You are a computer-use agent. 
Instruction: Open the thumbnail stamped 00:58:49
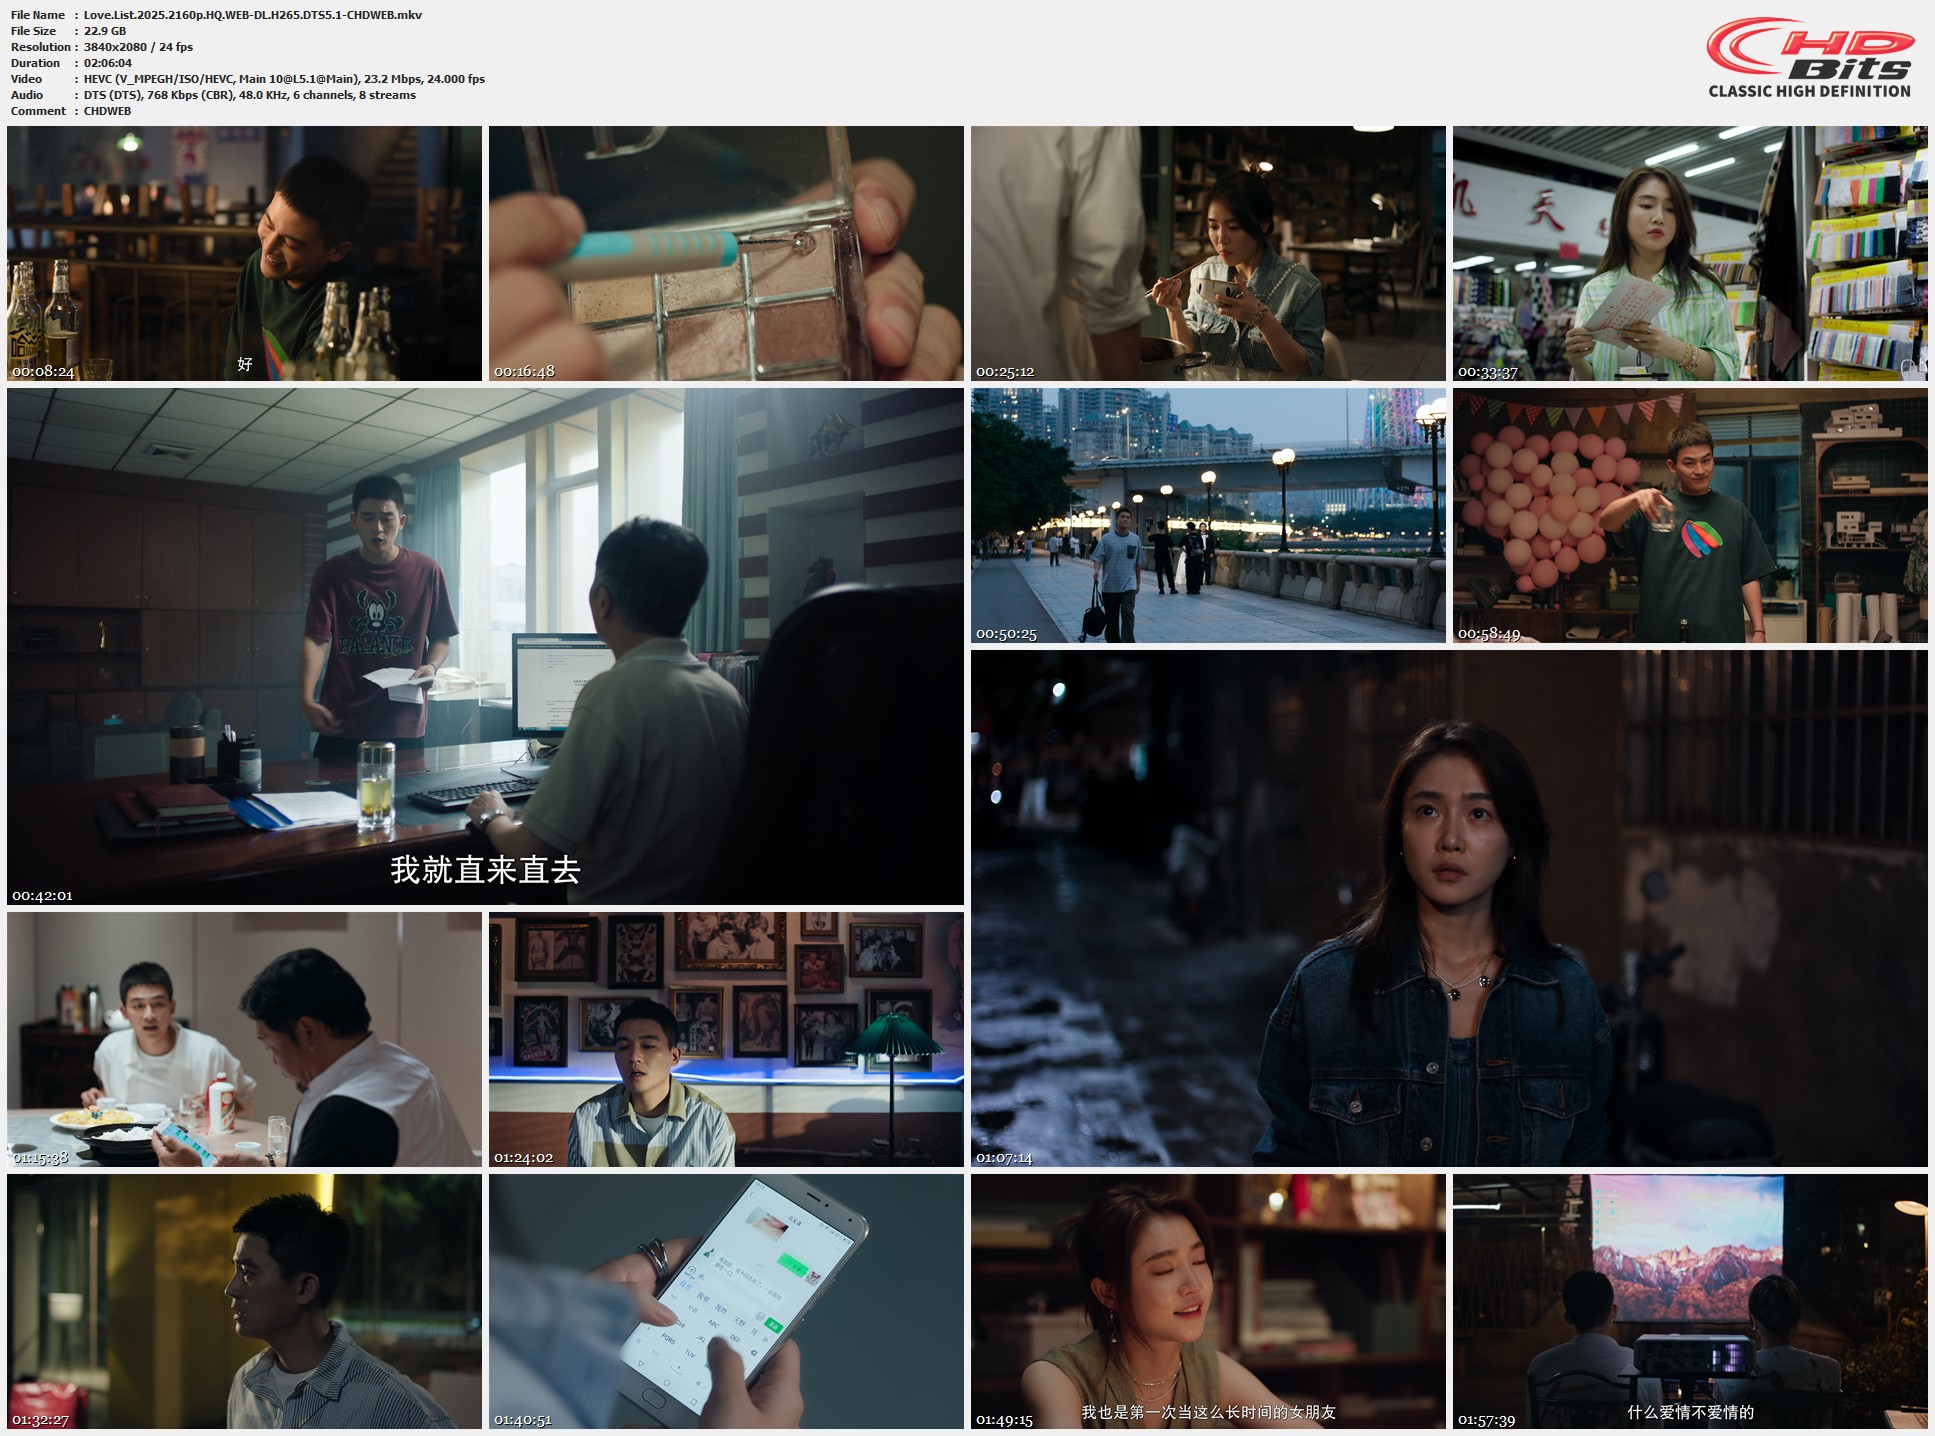pyautogui.click(x=1690, y=516)
